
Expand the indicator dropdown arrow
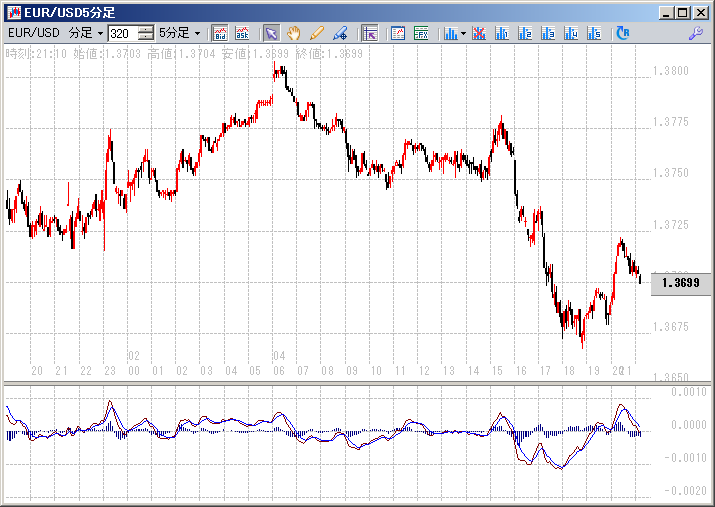(463, 33)
